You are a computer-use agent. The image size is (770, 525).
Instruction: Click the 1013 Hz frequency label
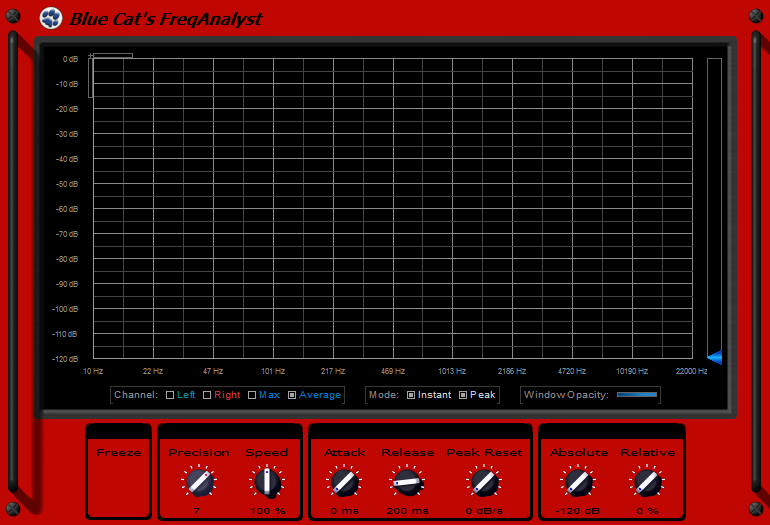coord(452,371)
